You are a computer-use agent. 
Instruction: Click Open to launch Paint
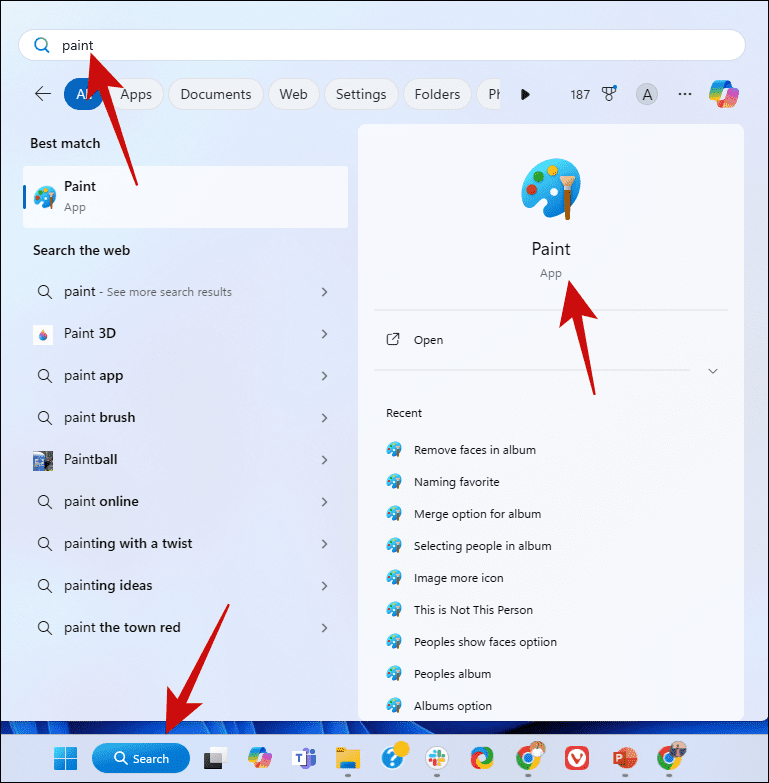point(428,340)
